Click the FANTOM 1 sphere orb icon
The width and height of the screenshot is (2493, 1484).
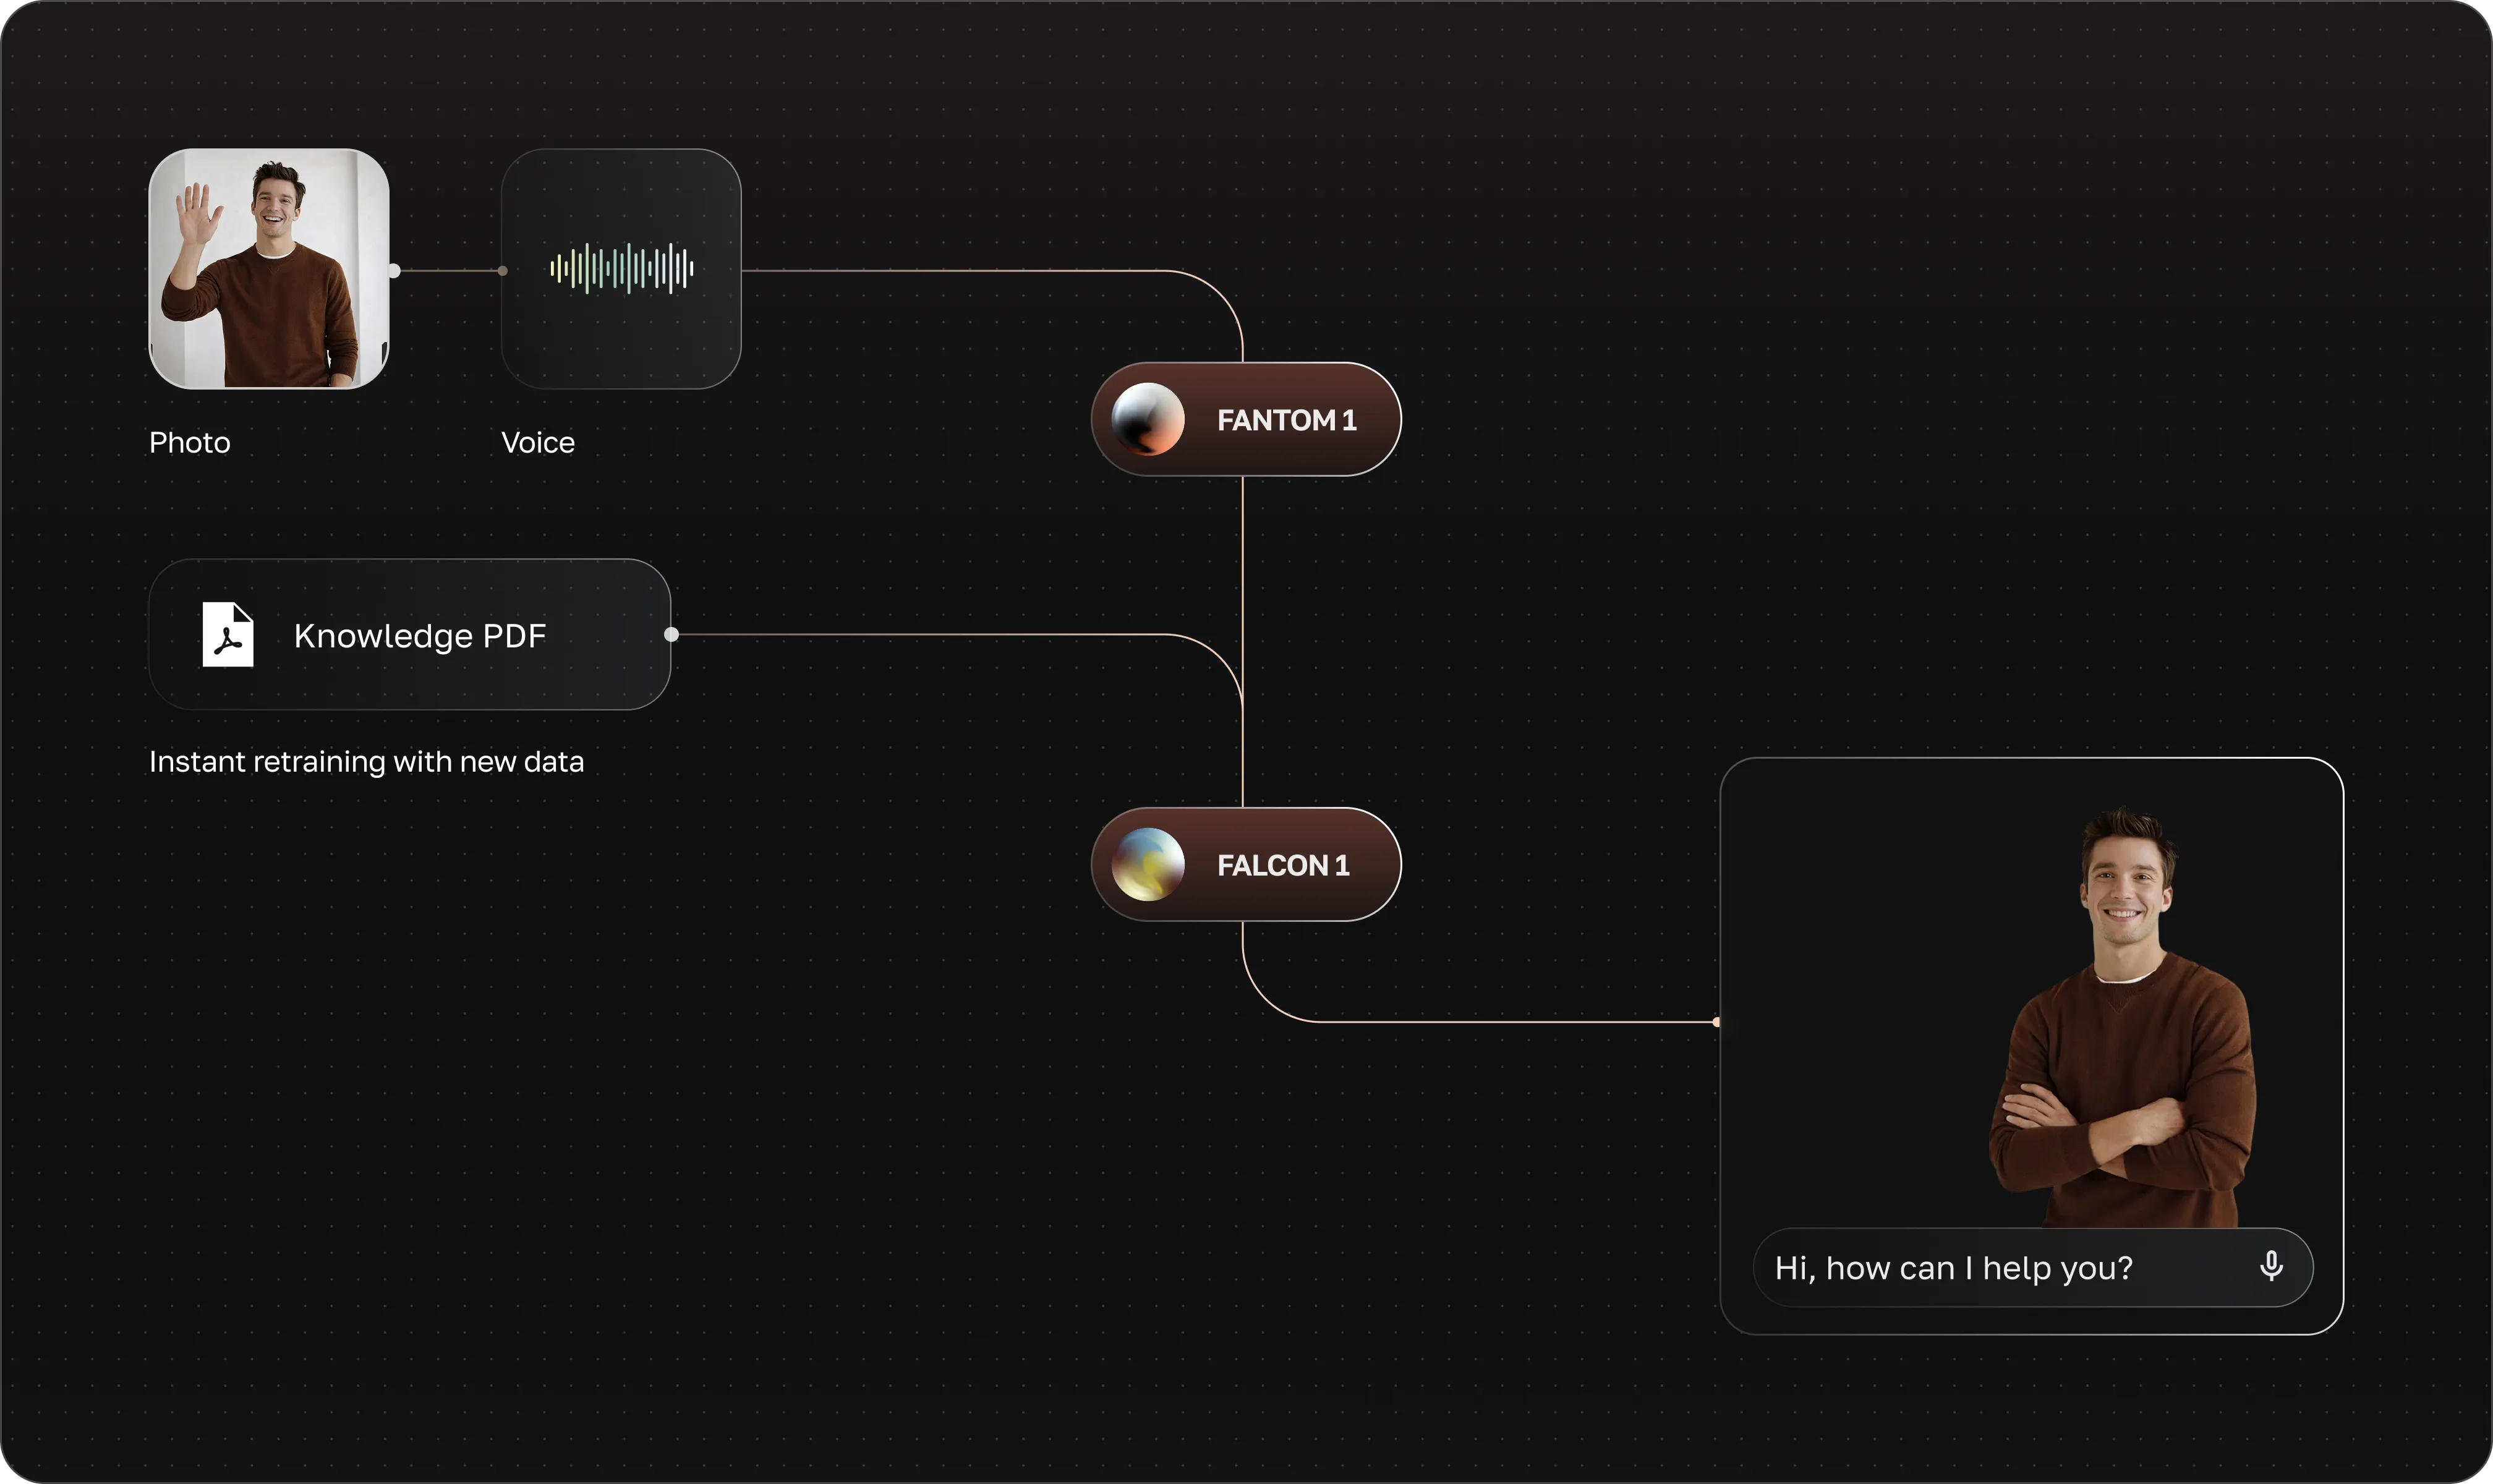coord(1148,419)
